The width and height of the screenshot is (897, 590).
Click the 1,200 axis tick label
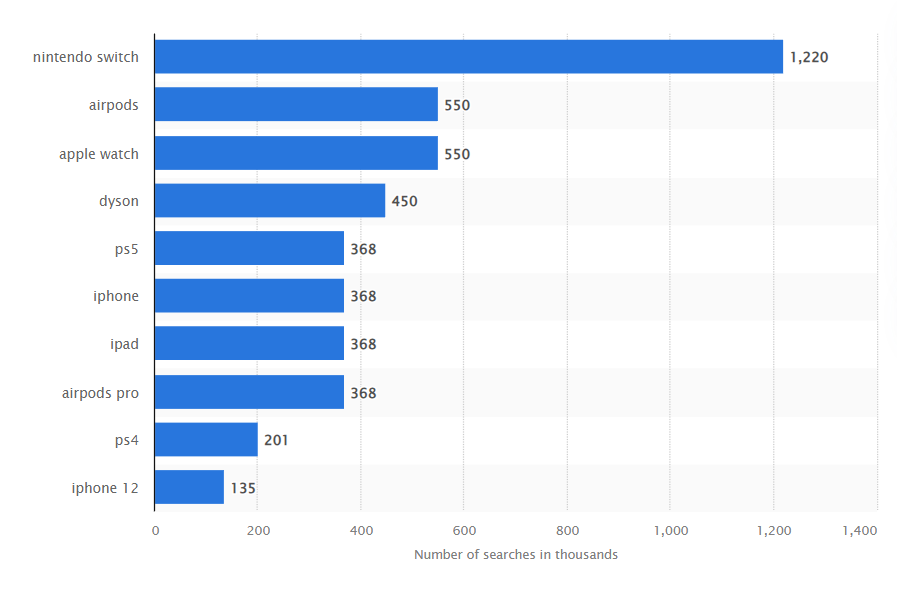click(774, 530)
